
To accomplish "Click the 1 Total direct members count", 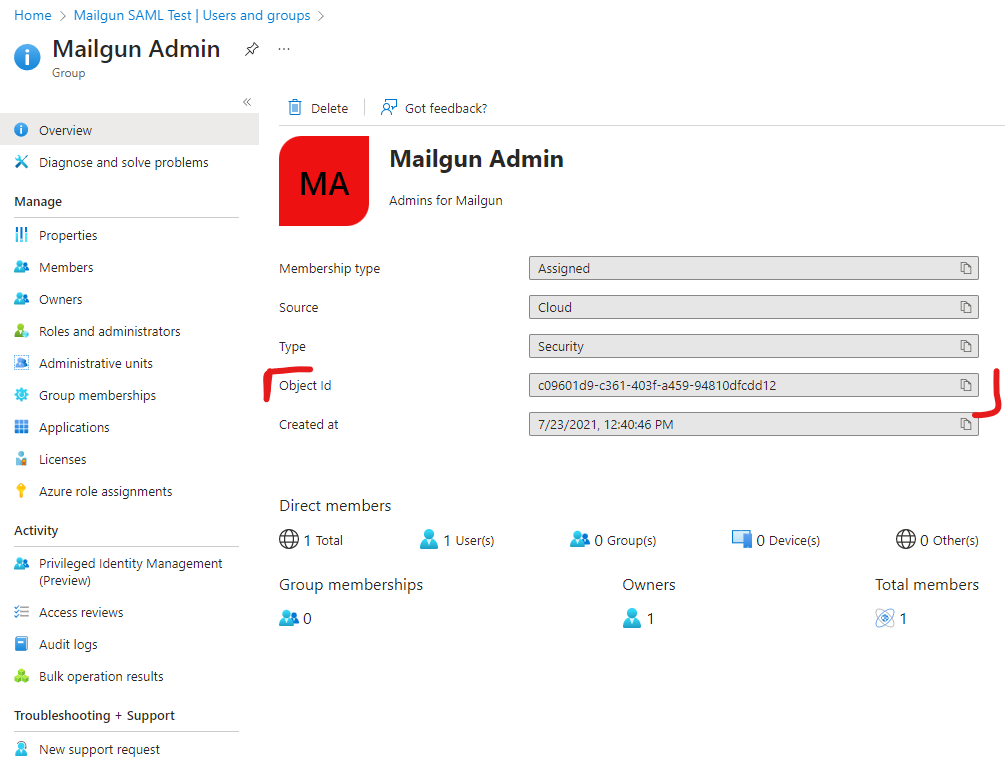I will coord(311,540).
